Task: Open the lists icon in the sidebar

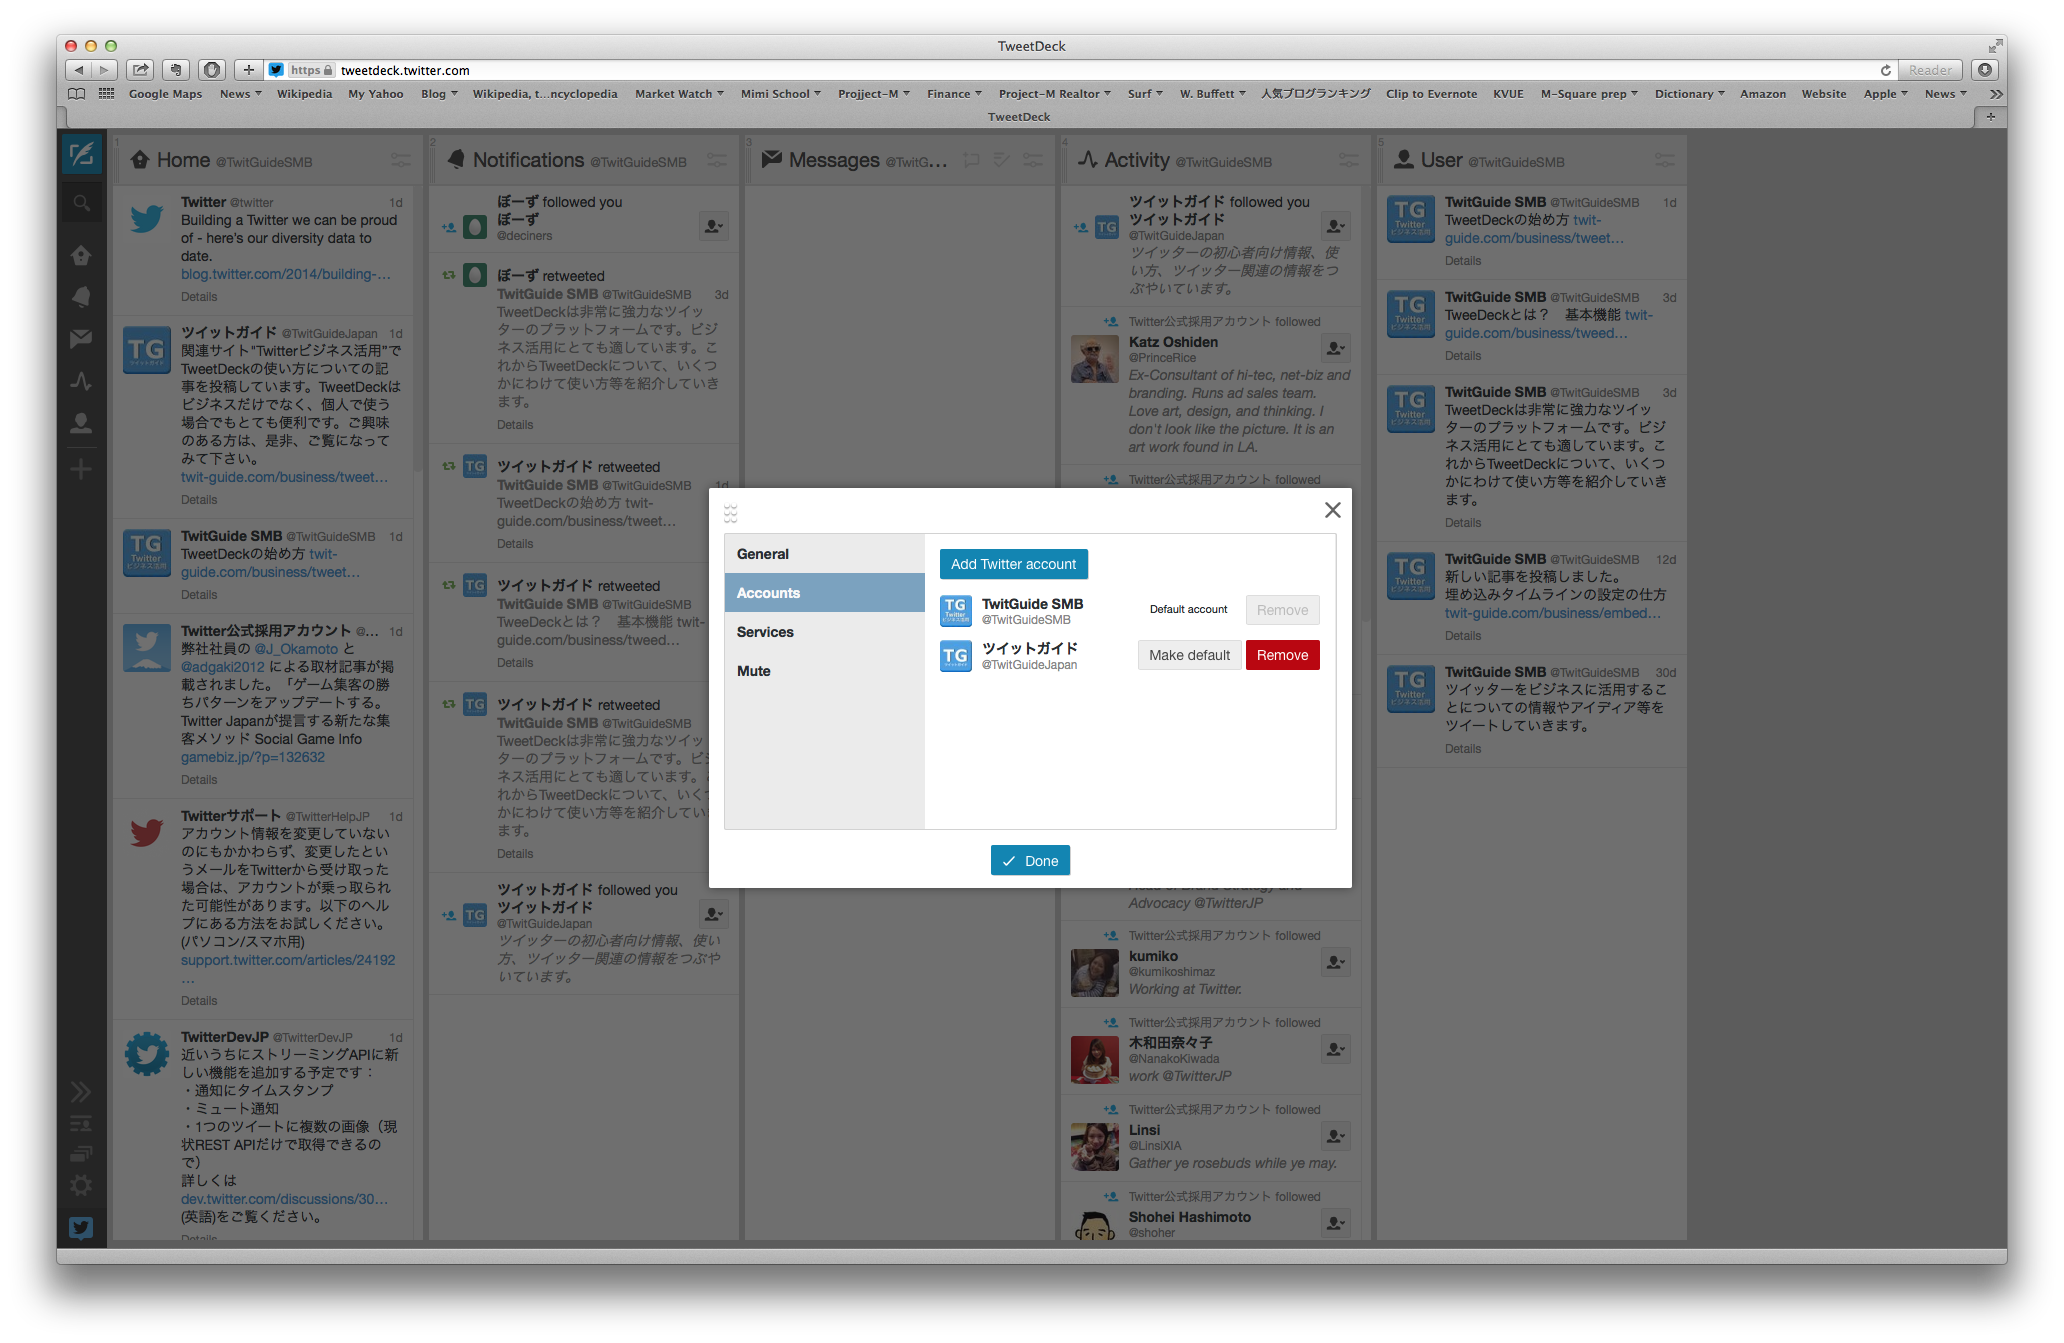Action: click(x=81, y=1123)
